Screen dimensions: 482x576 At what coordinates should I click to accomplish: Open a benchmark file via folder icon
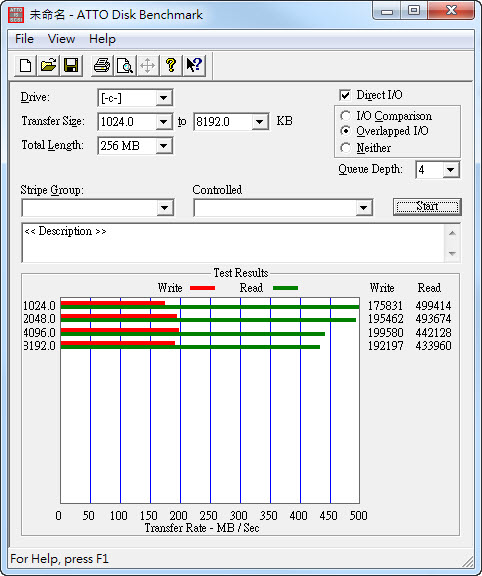[48, 66]
